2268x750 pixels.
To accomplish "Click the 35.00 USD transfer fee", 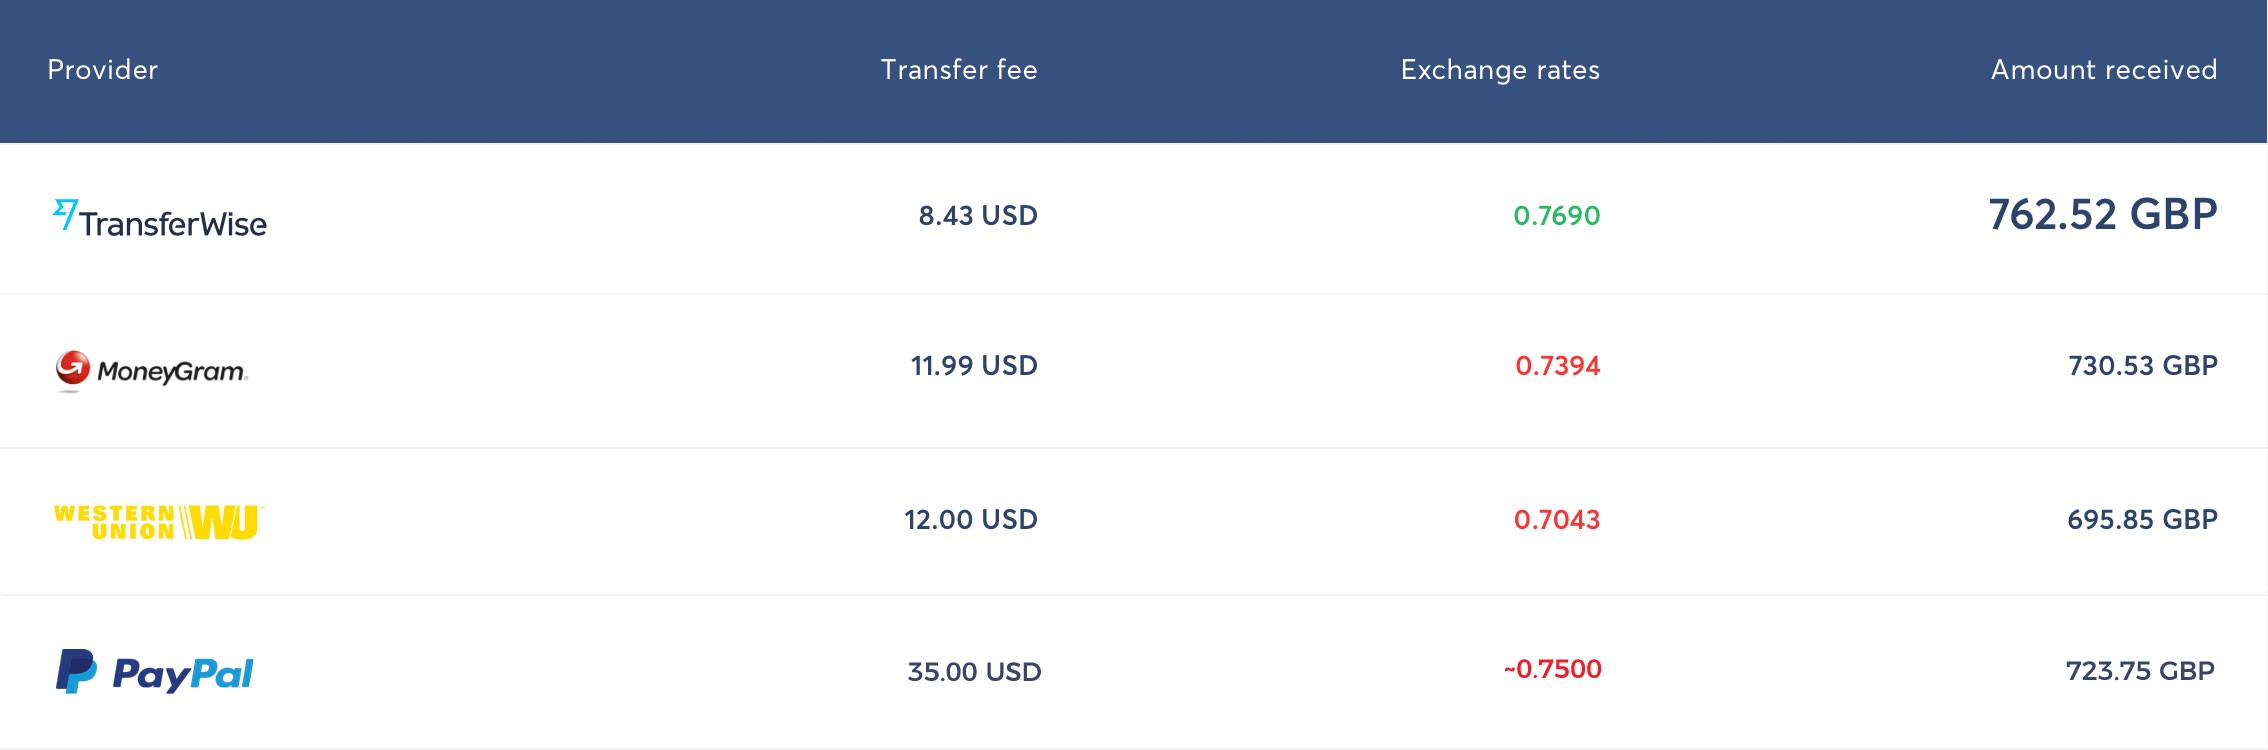I will (973, 672).
